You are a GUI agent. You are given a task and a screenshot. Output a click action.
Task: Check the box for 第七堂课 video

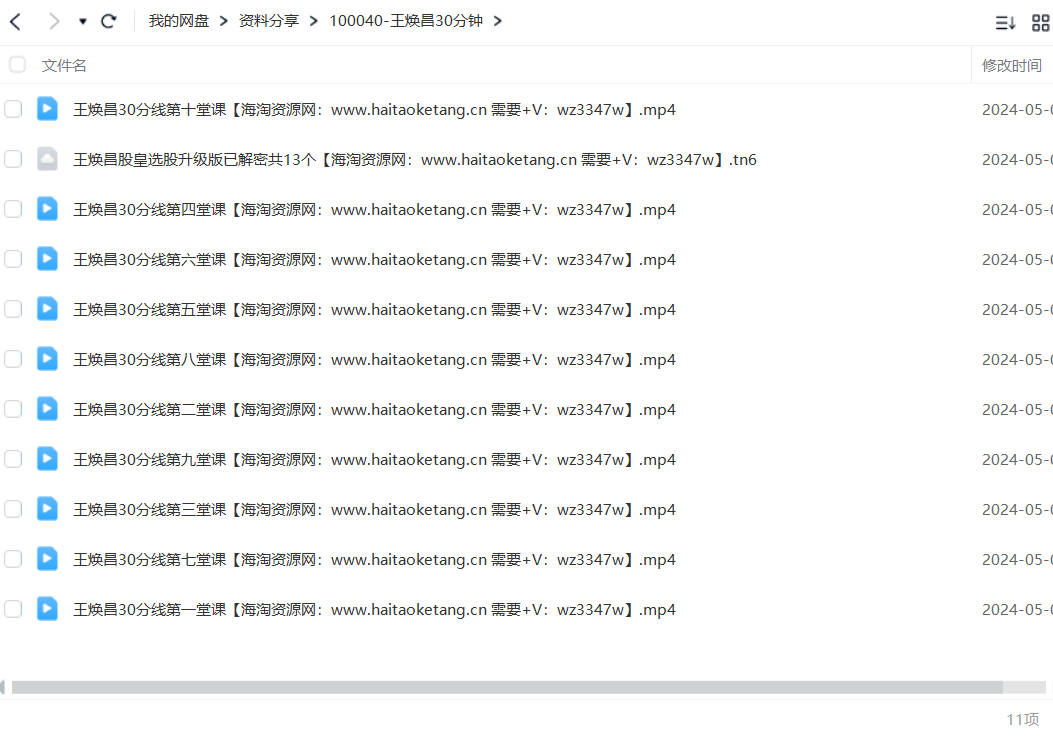pyautogui.click(x=13, y=559)
